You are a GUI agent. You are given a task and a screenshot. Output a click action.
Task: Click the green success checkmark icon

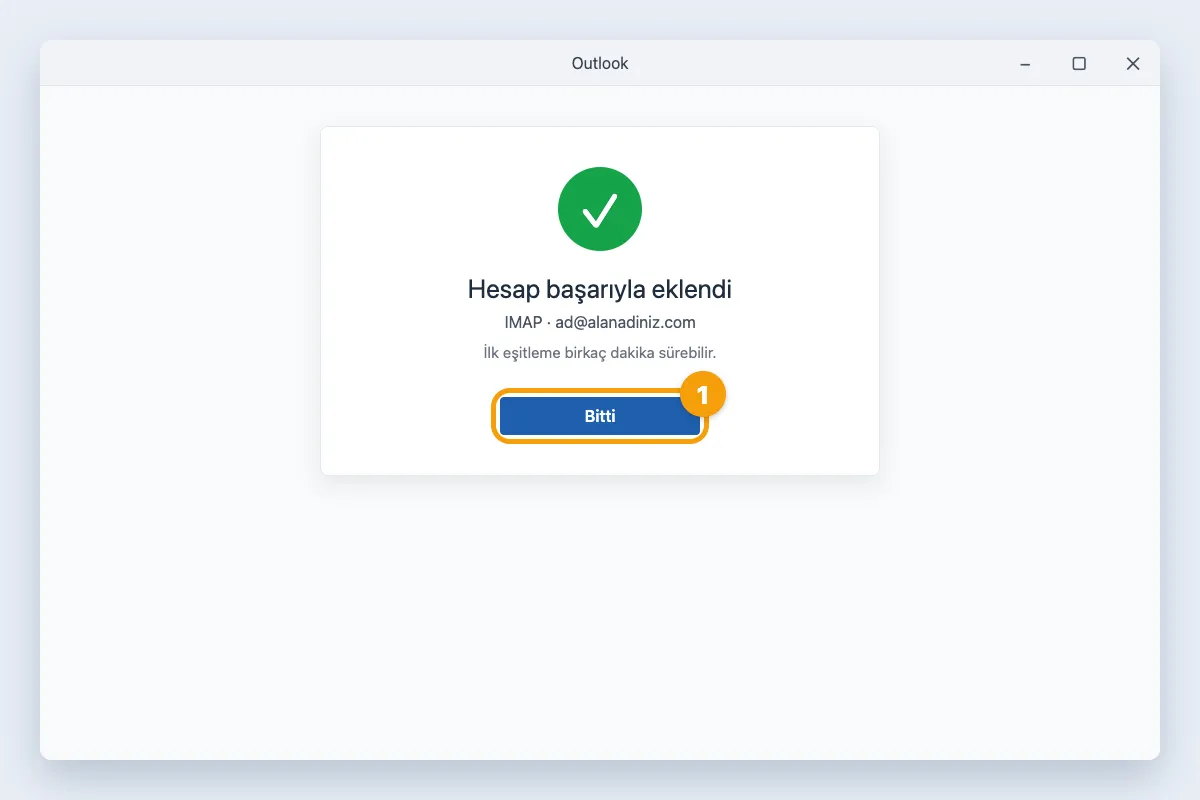[600, 209]
